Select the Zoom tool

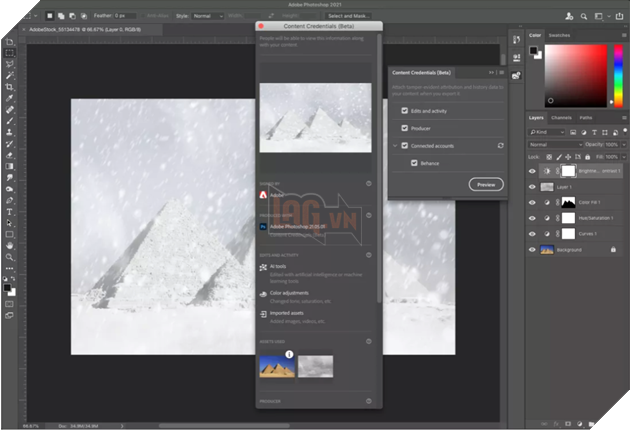tap(10, 257)
